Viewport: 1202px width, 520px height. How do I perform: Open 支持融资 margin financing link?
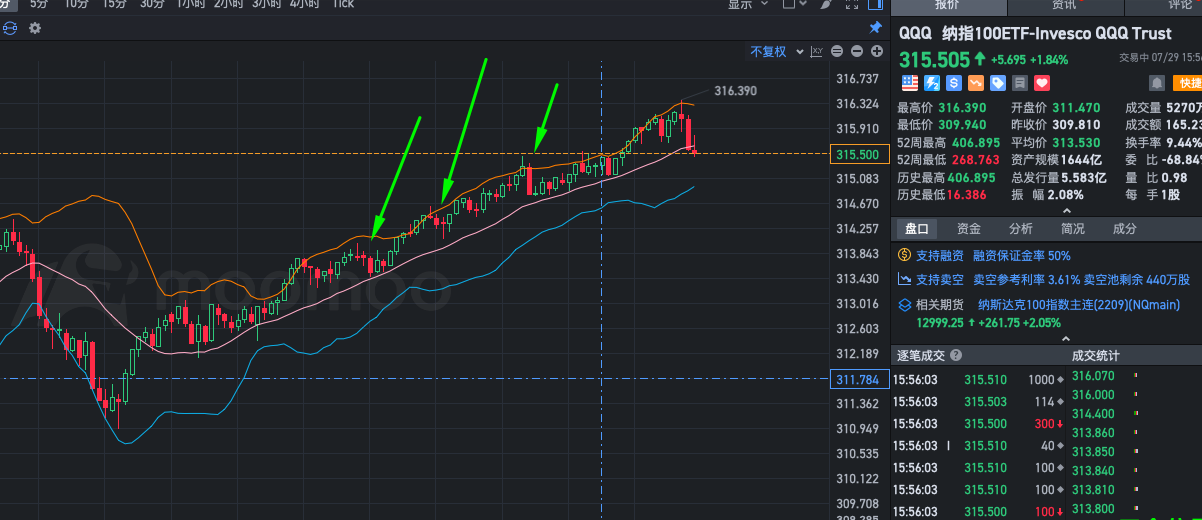(940, 256)
